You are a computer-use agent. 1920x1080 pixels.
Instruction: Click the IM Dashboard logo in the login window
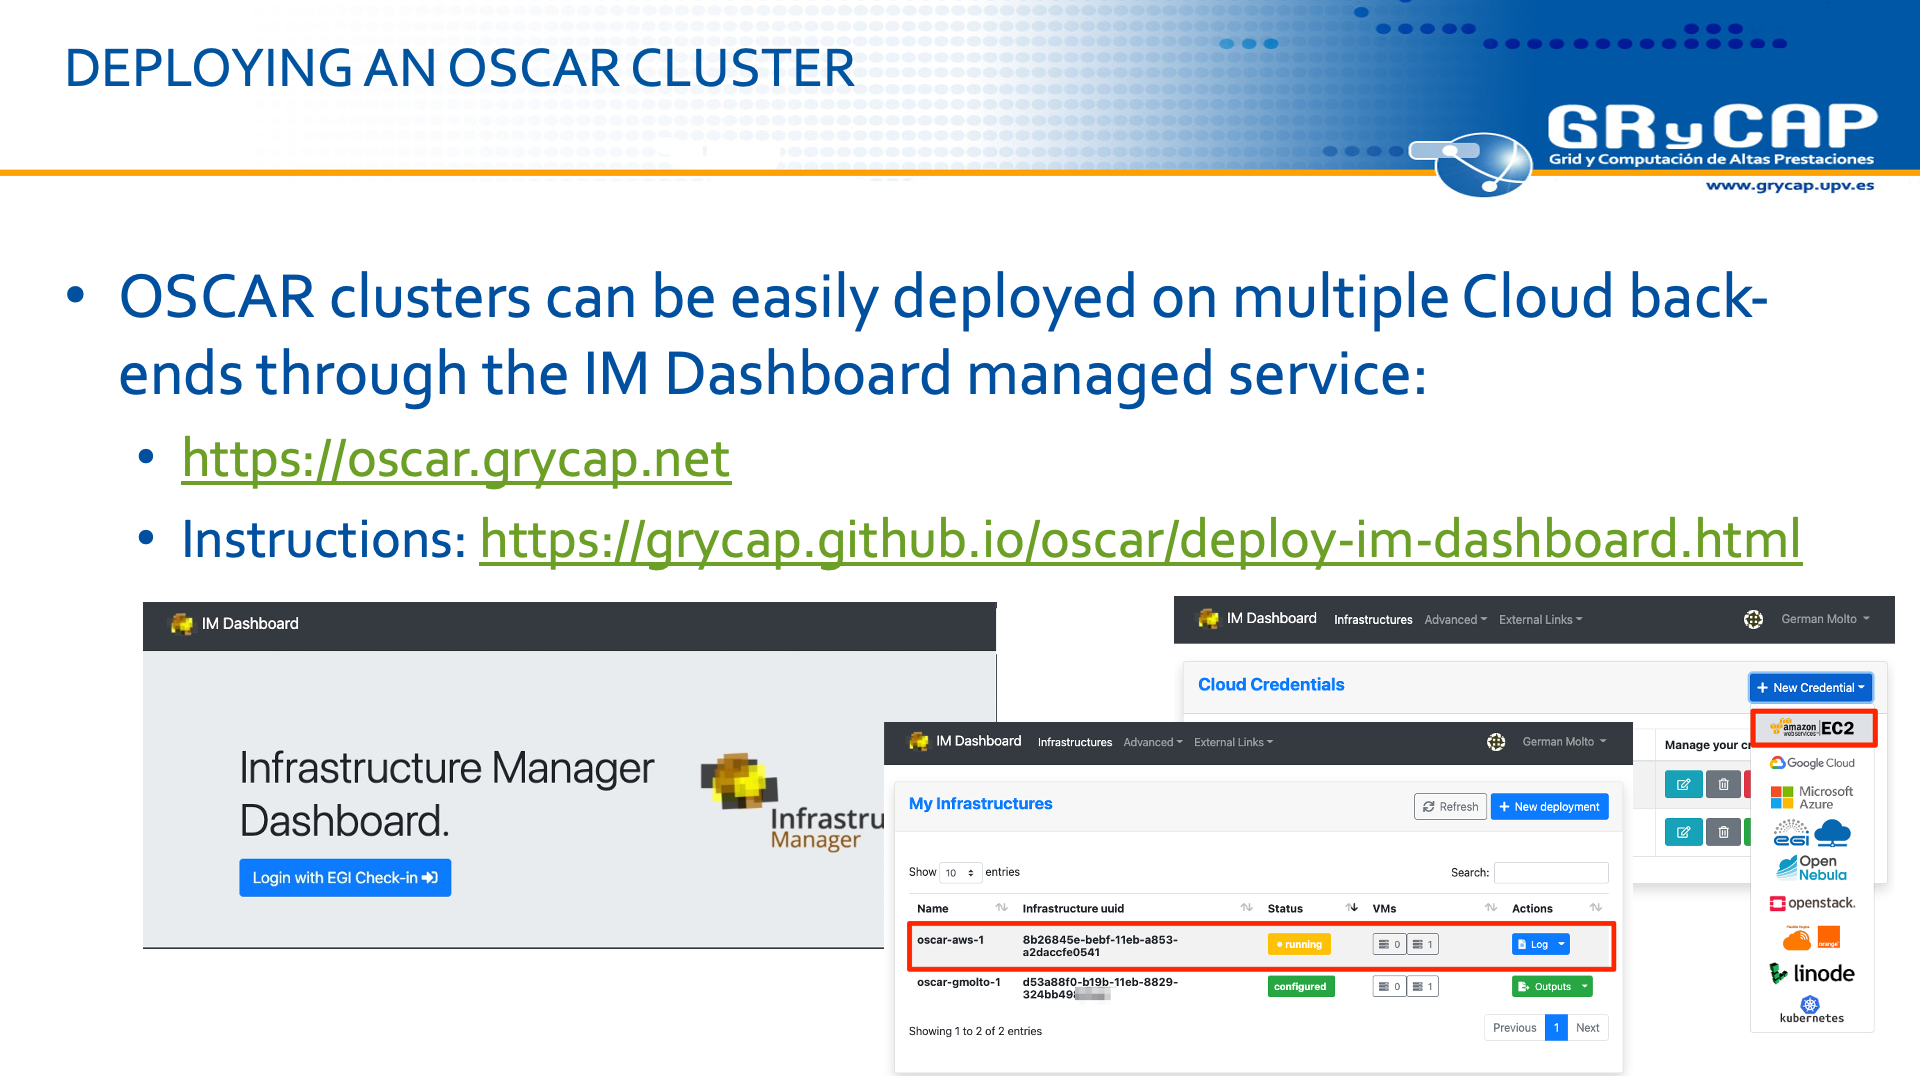[182, 624]
